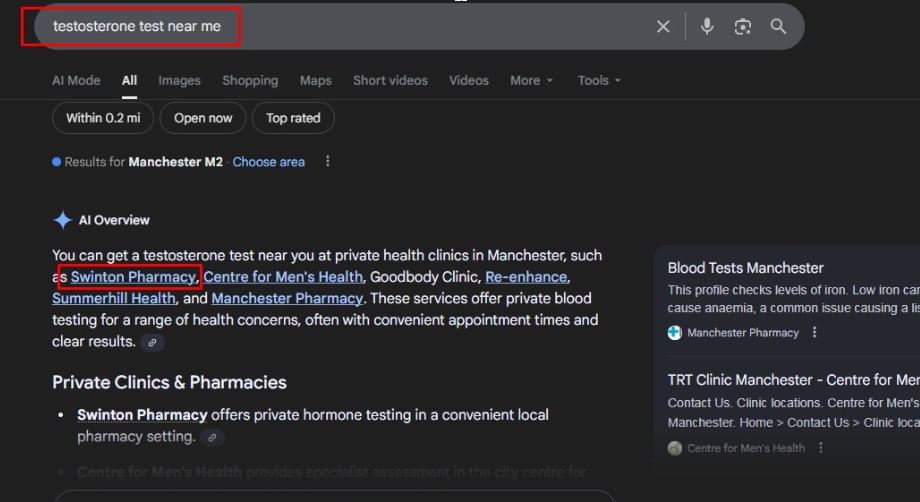
Task: Switch to the Maps tab
Action: (x=315, y=81)
